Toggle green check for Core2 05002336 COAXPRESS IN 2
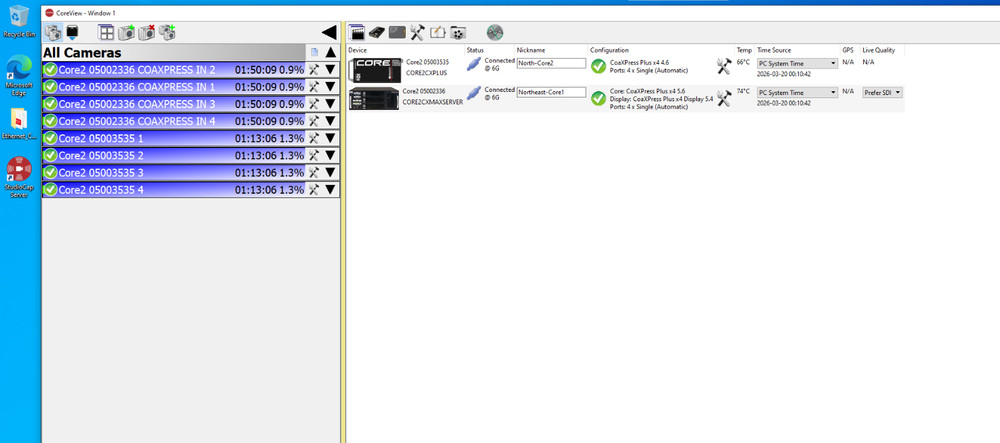Image resolution: width=1000 pixels, height=443 pixels. pos(50,70)
